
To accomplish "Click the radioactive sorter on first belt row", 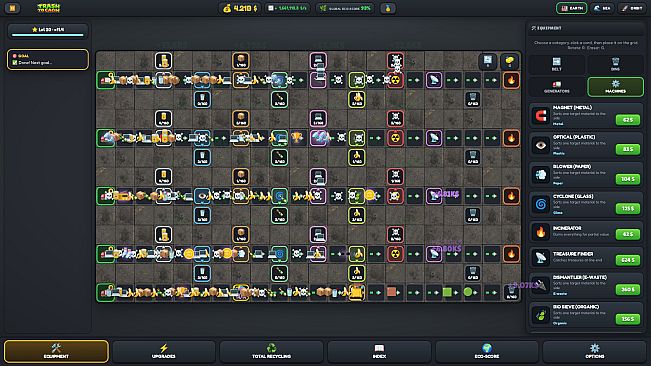I will point(395,80).
